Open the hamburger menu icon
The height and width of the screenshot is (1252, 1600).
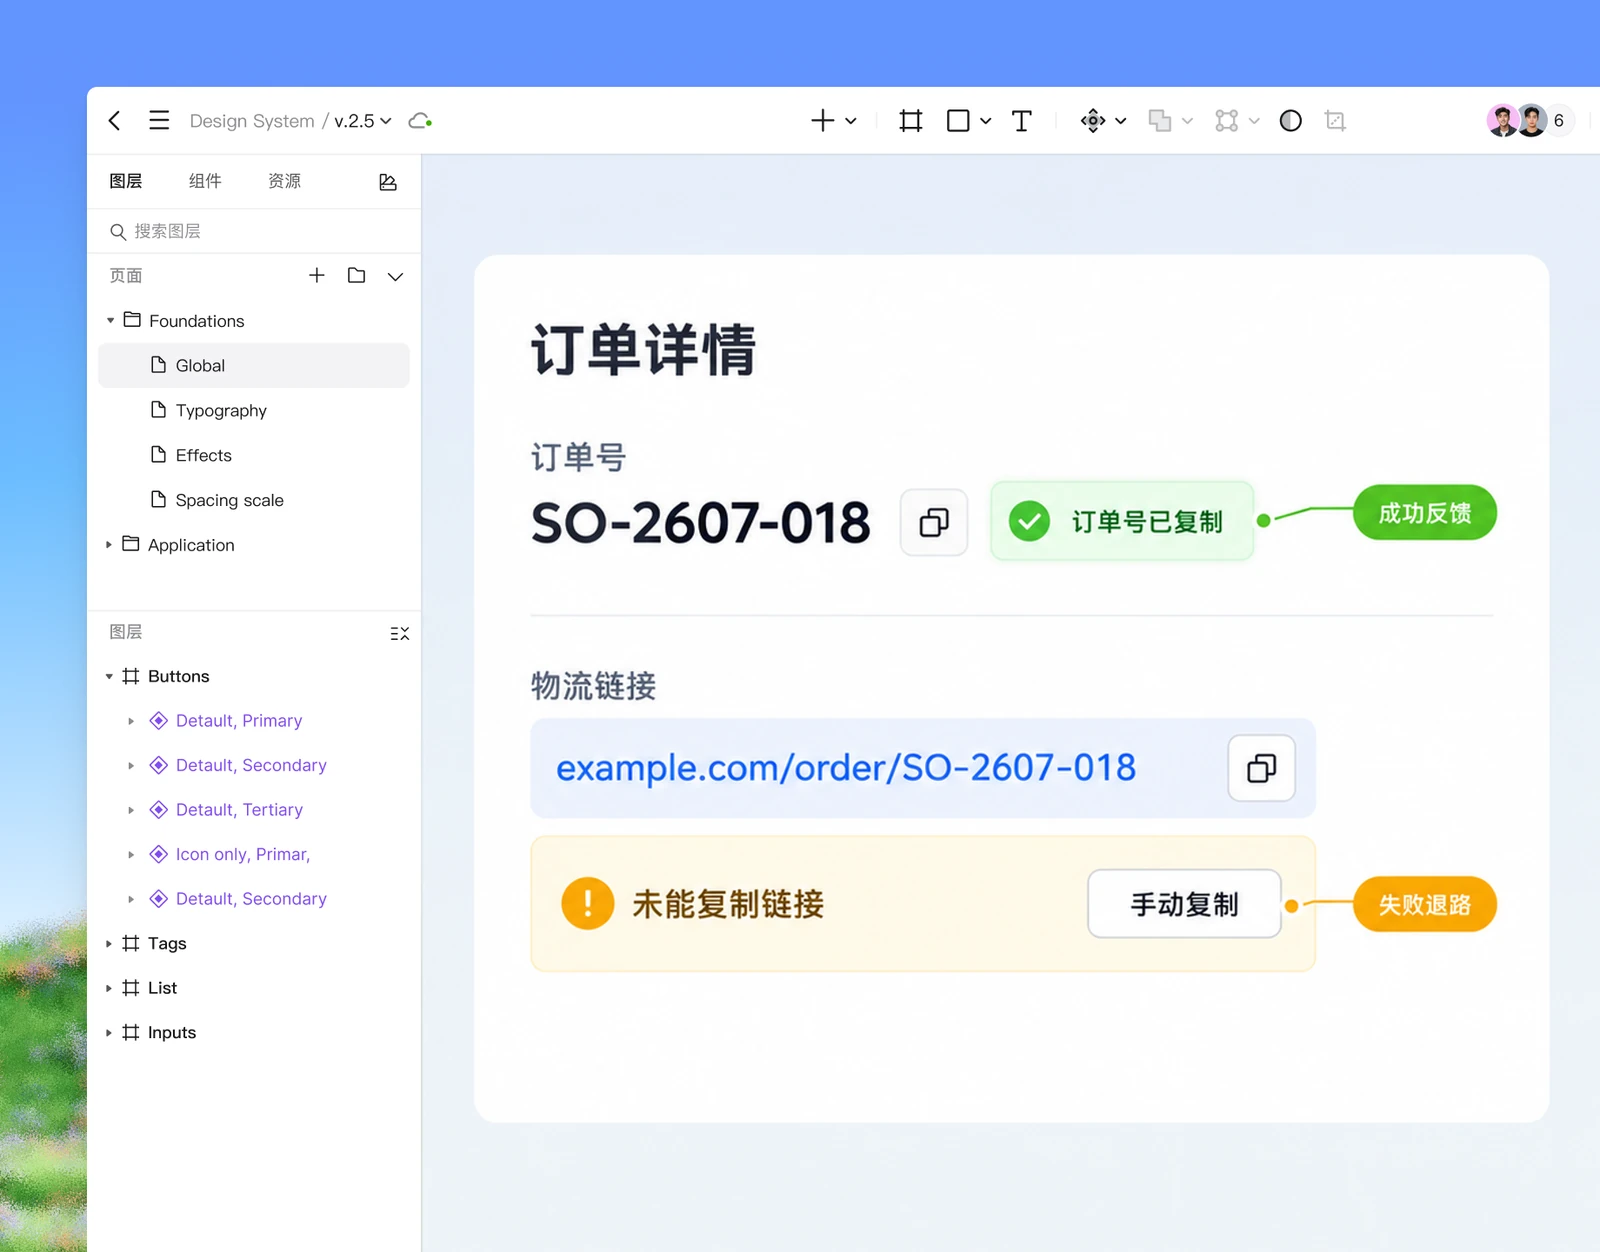pyautogui.click(x=159, y=121)
